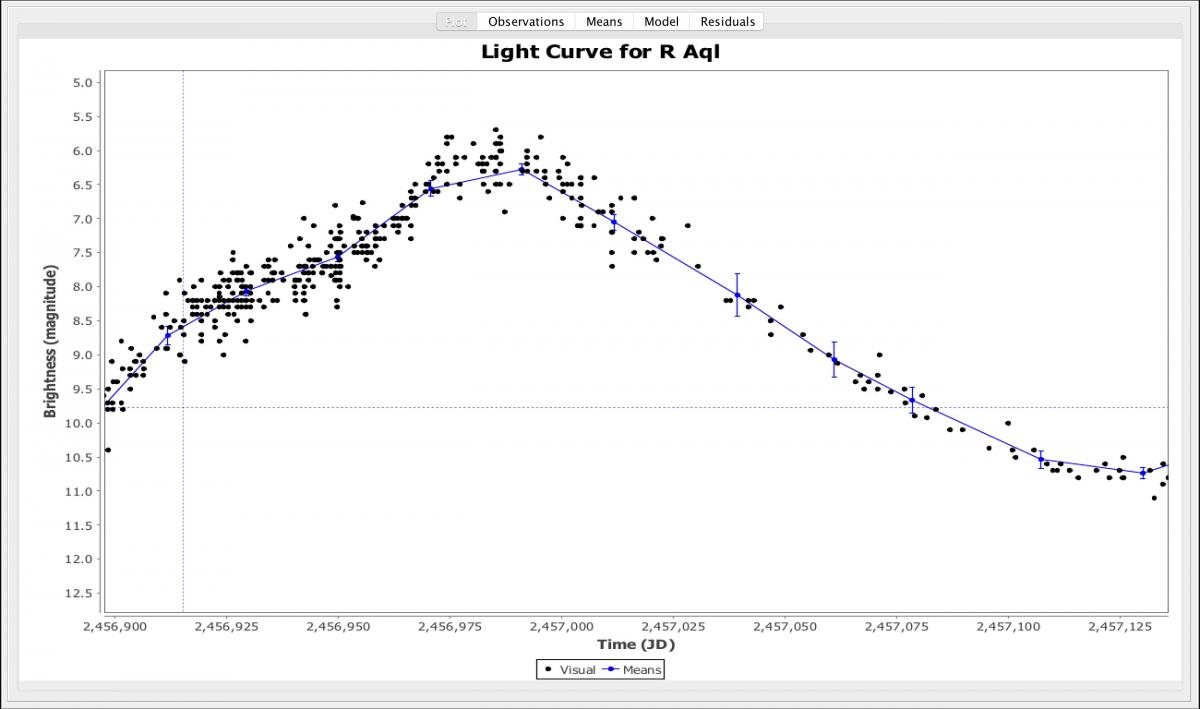This screenshot has height=709, width=1200.
Task: Switch to the Plot tab
Action: (x=456, y=22)
